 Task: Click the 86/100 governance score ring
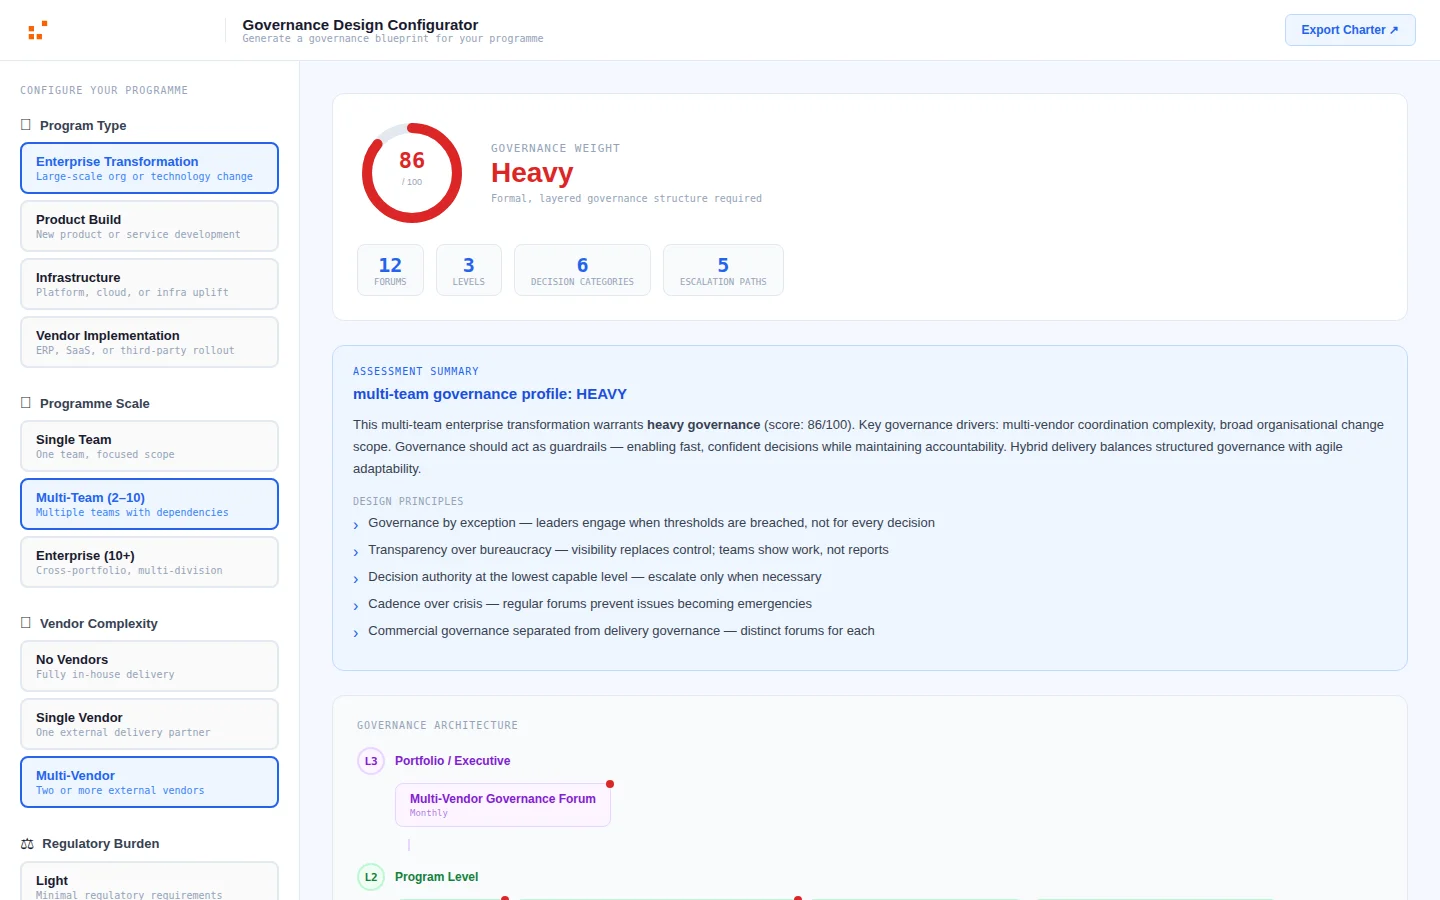[x=411, y=172]
